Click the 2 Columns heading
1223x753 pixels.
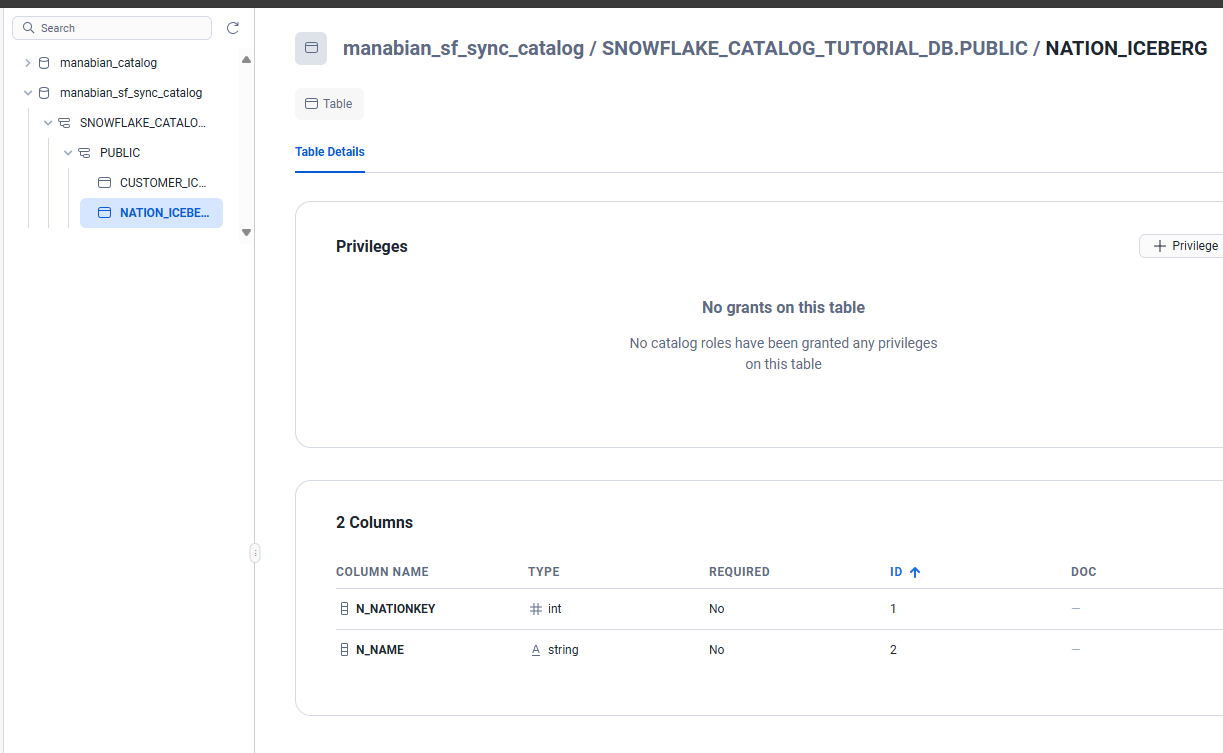(374, 523)
